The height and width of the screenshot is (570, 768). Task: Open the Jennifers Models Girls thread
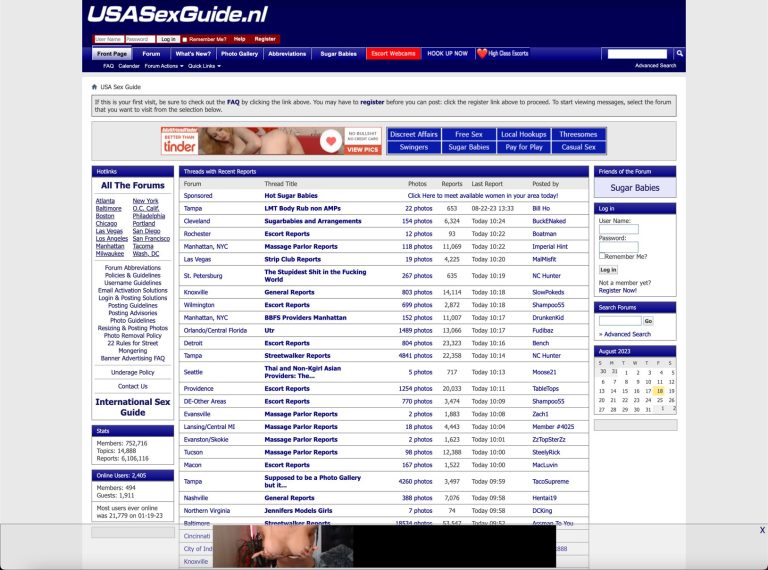[298, 510]
